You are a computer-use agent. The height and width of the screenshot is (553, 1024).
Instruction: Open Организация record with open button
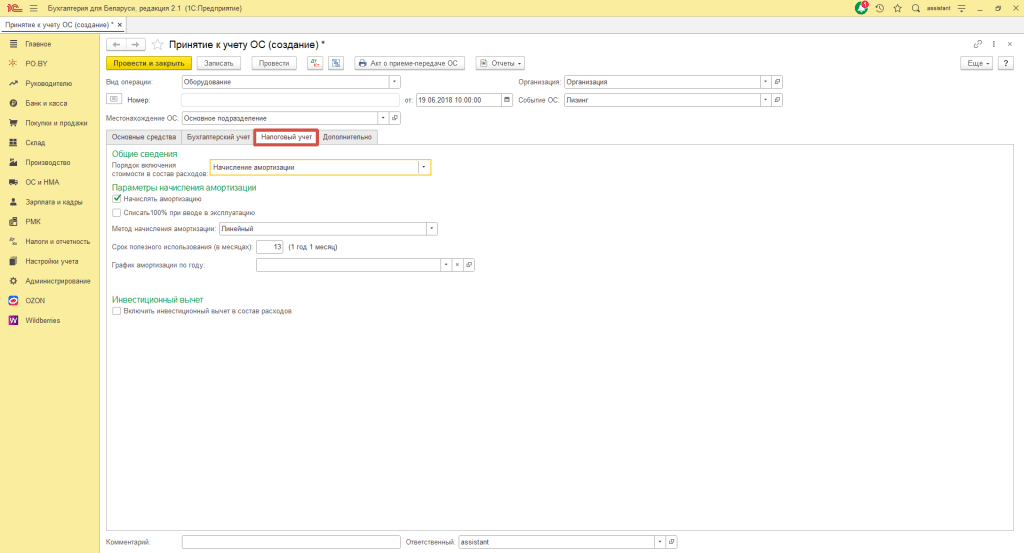click(777, 82)
